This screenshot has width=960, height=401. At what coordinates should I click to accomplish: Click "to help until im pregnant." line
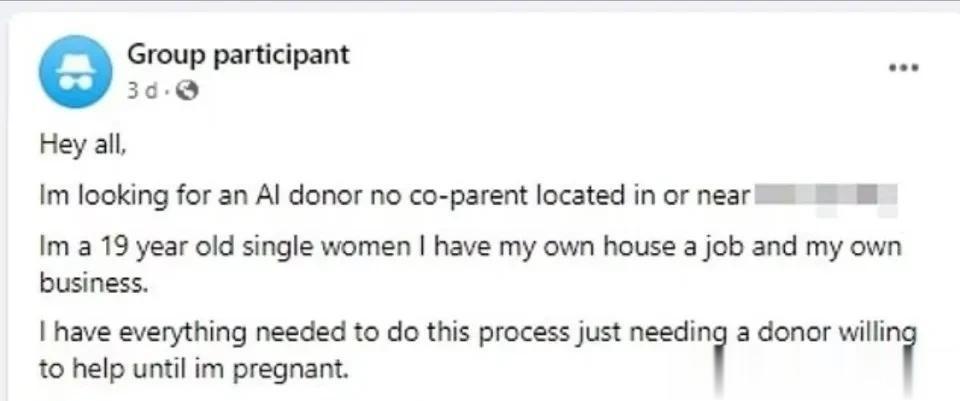(x=193, y=370)
